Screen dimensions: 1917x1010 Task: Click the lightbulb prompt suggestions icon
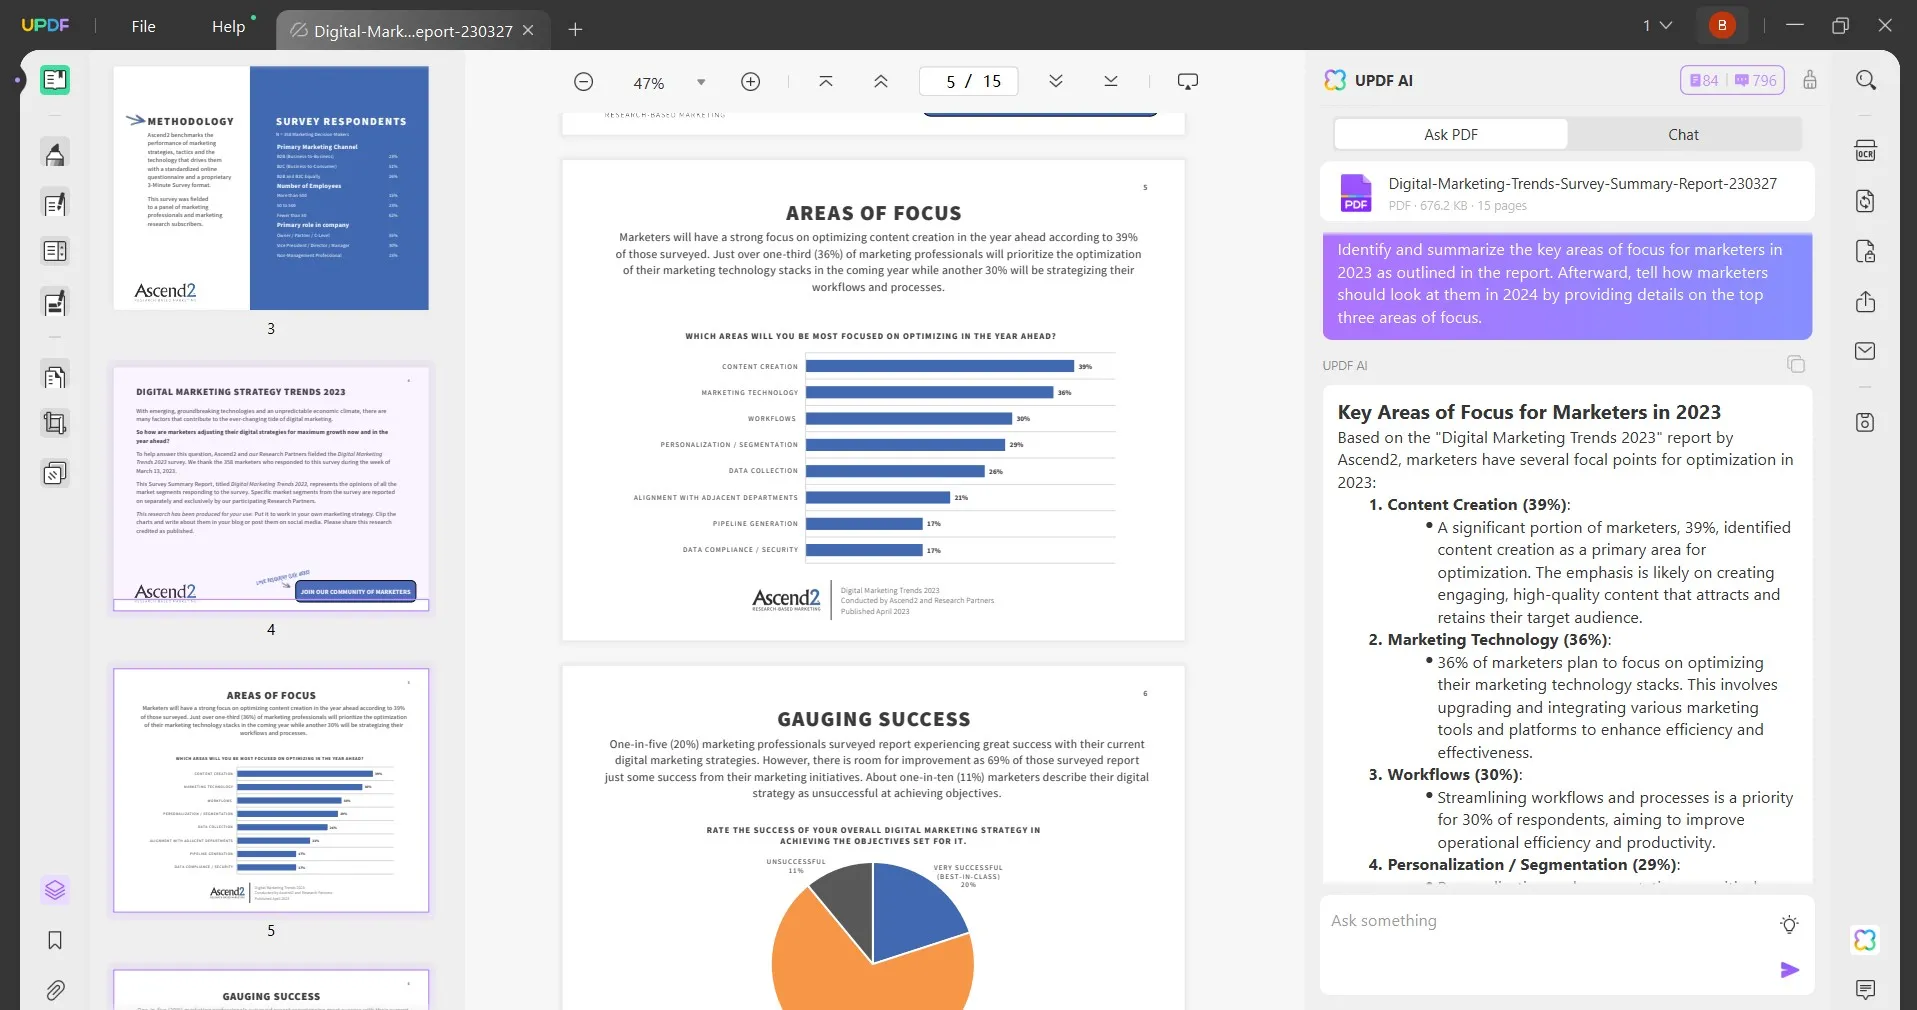click(1790, 924)
